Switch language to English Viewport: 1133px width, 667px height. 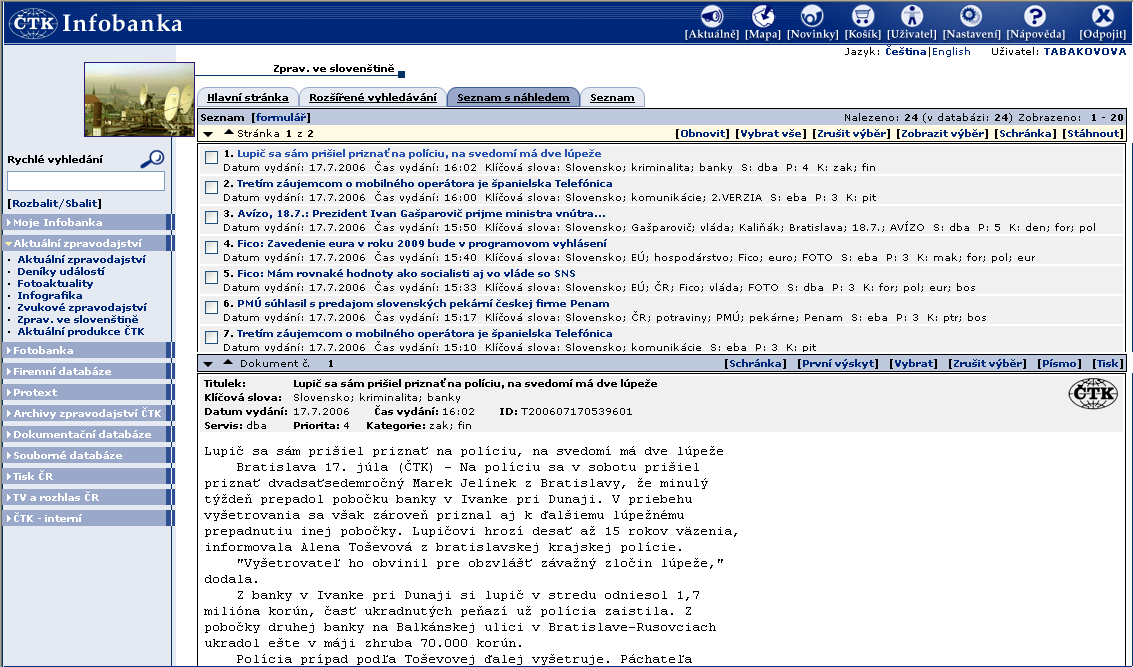click(951, 52)
